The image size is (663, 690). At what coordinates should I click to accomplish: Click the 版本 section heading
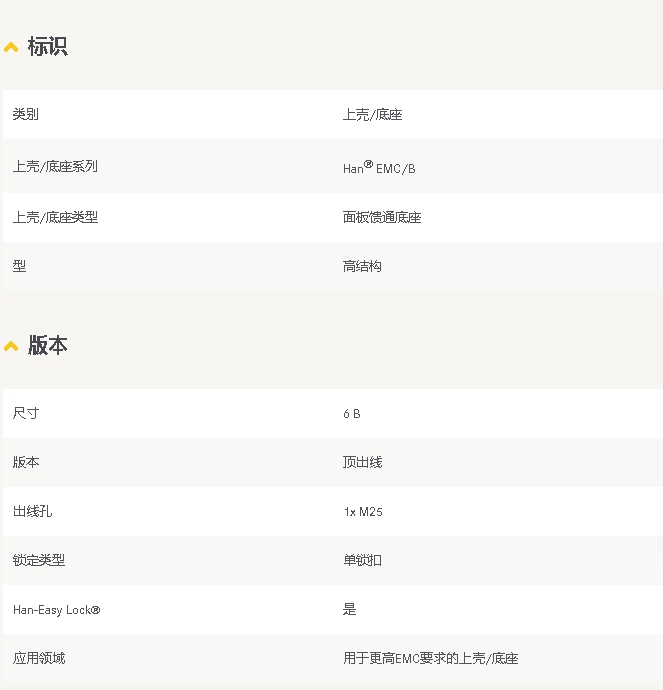tap(48, 345)
